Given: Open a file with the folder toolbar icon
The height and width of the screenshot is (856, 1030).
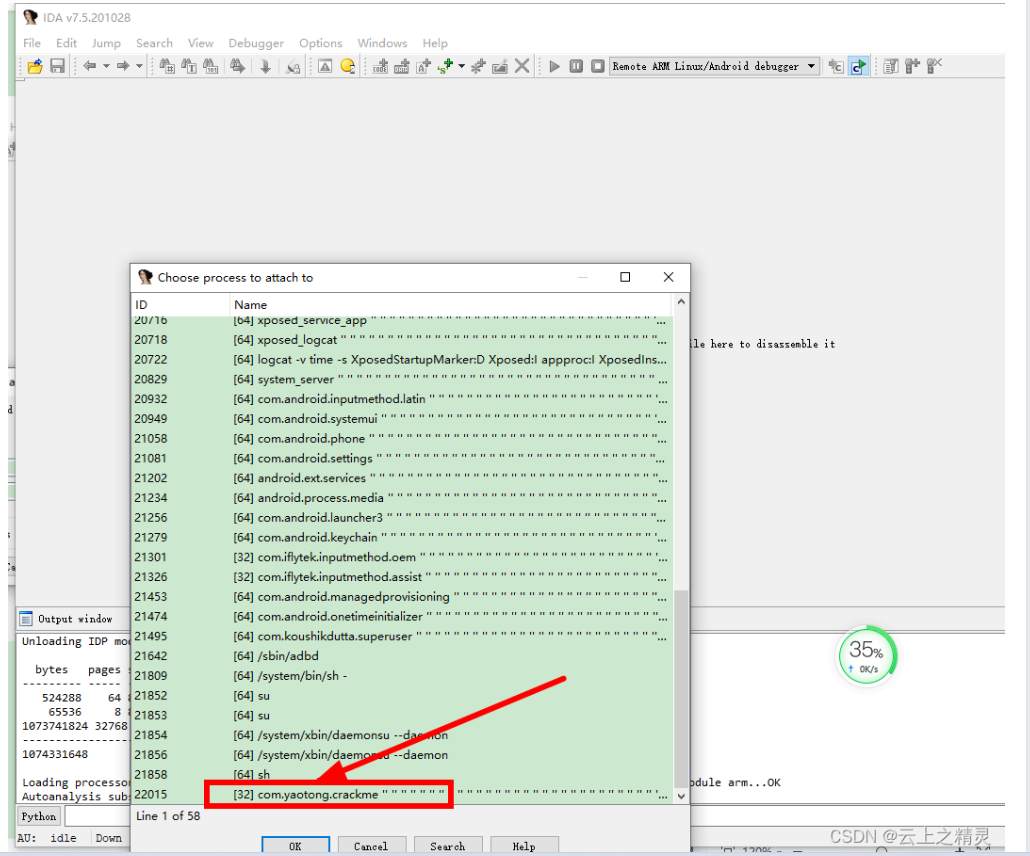Looking at the screenshot, I should 35,66.
